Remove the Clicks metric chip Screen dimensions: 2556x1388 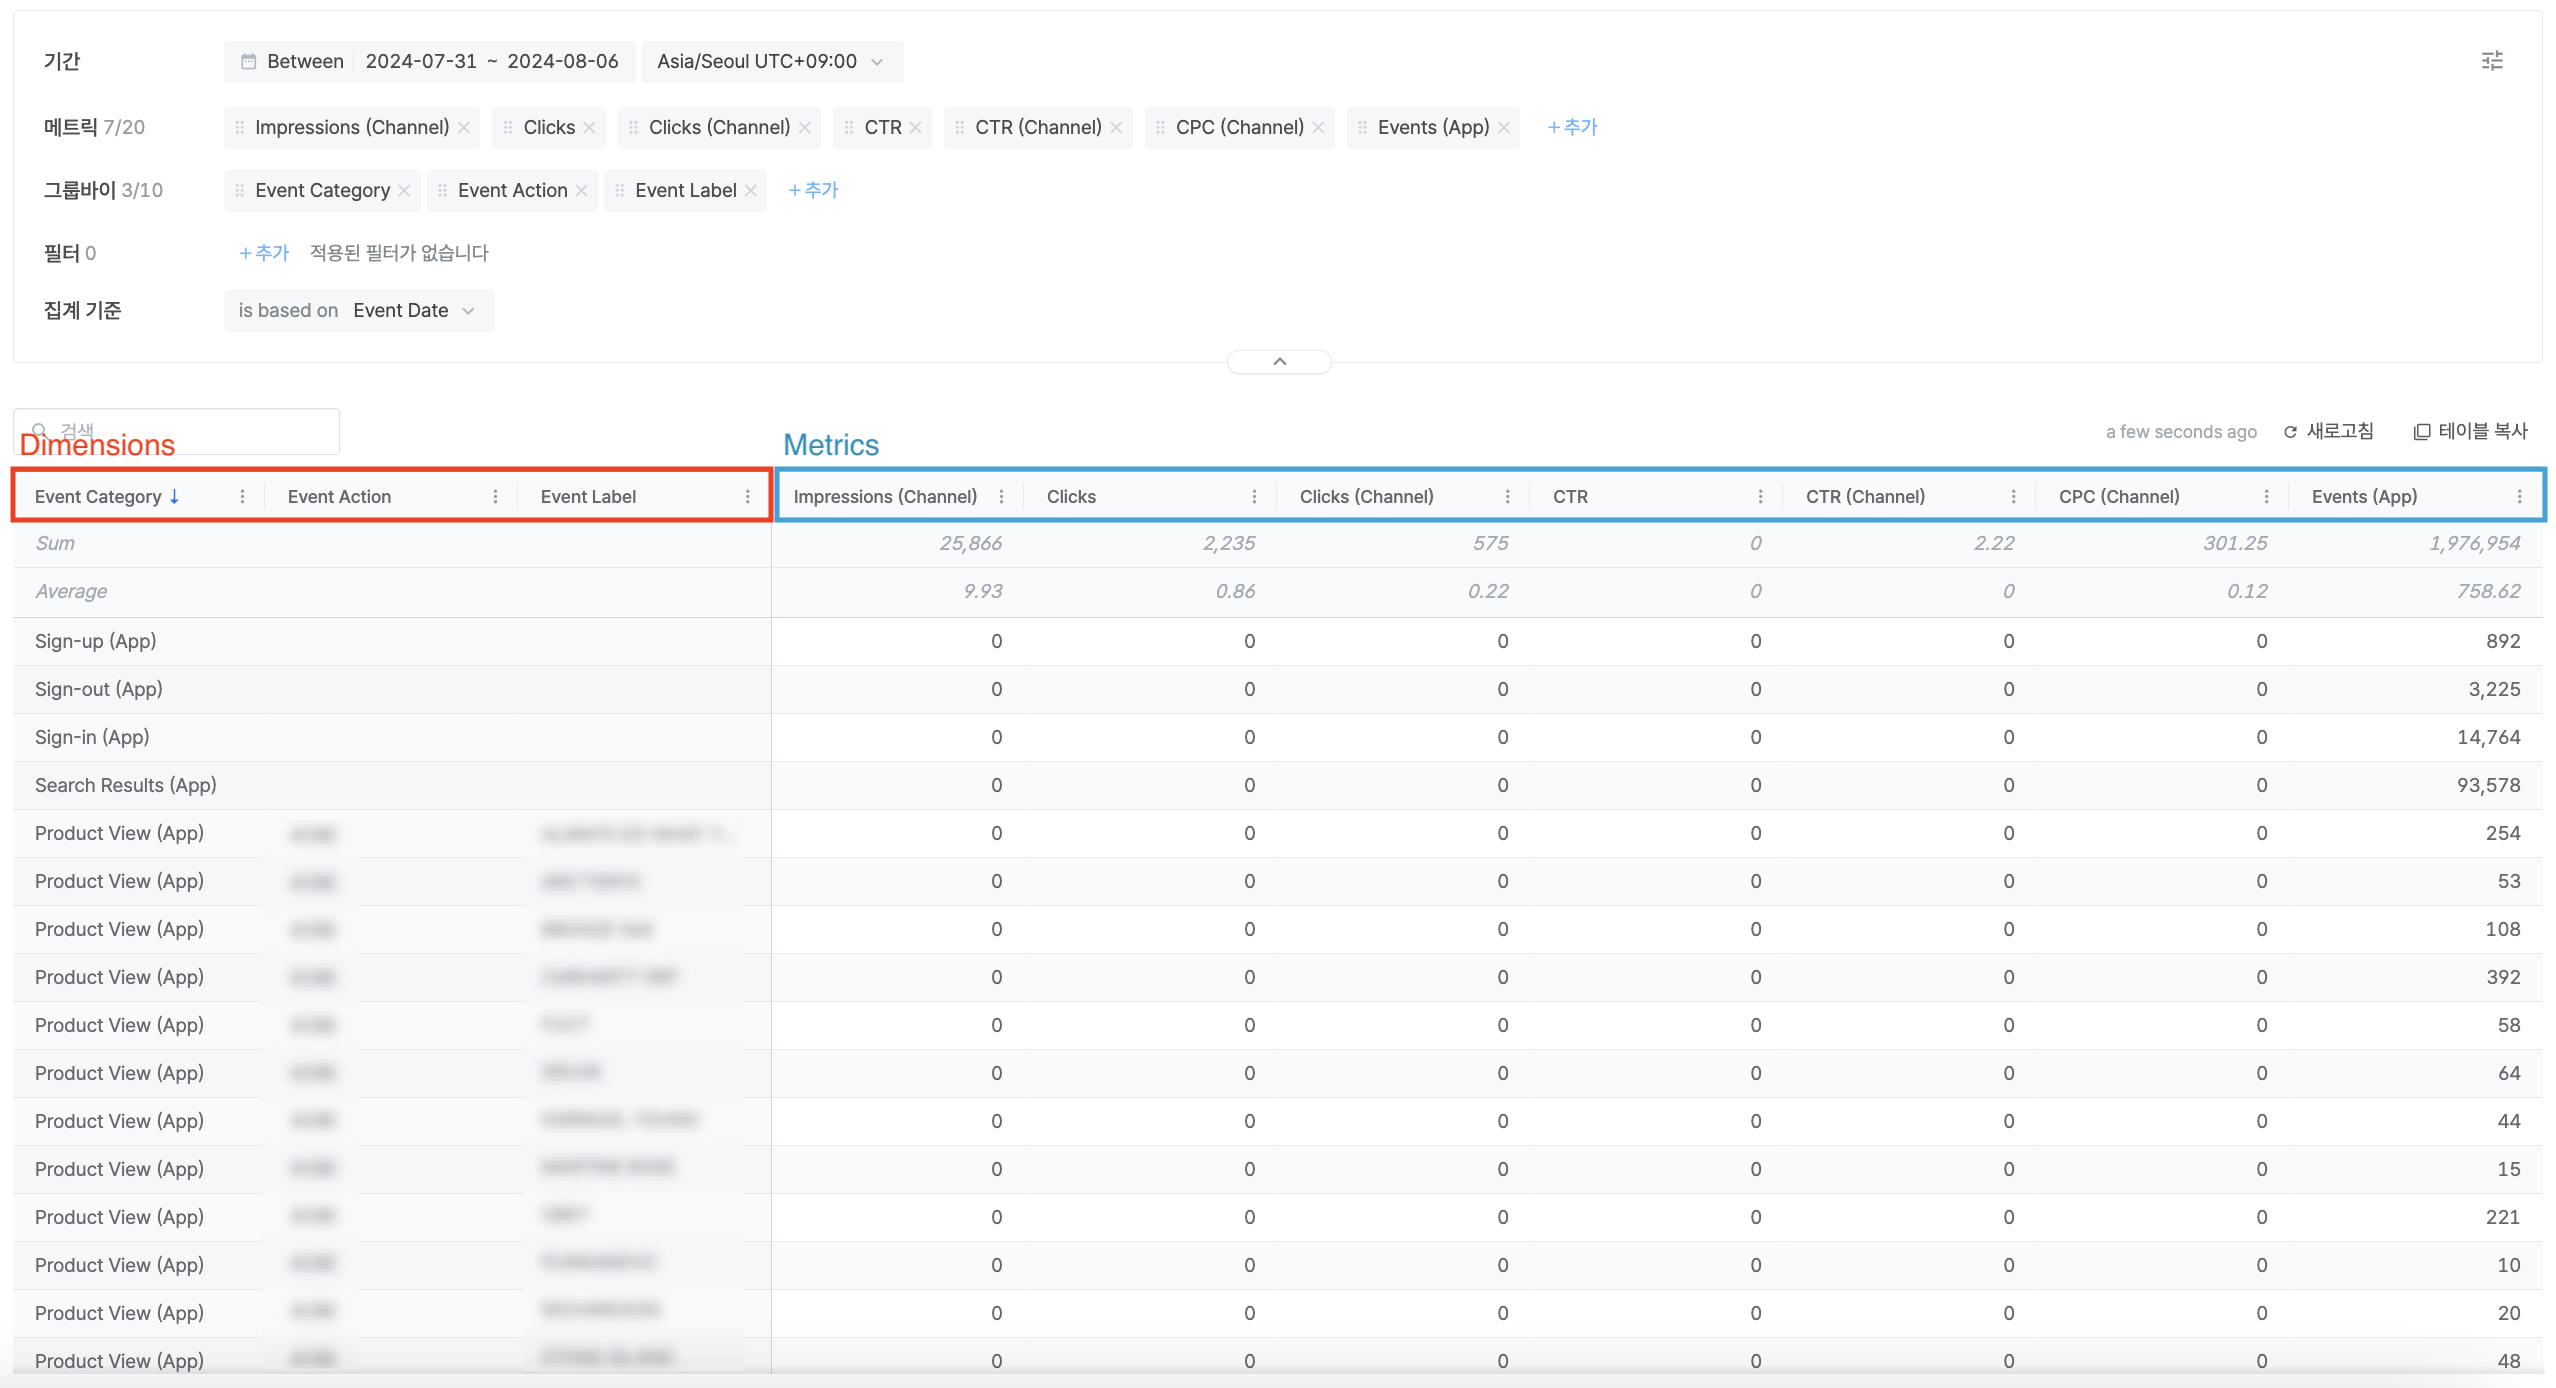[590, 128]
